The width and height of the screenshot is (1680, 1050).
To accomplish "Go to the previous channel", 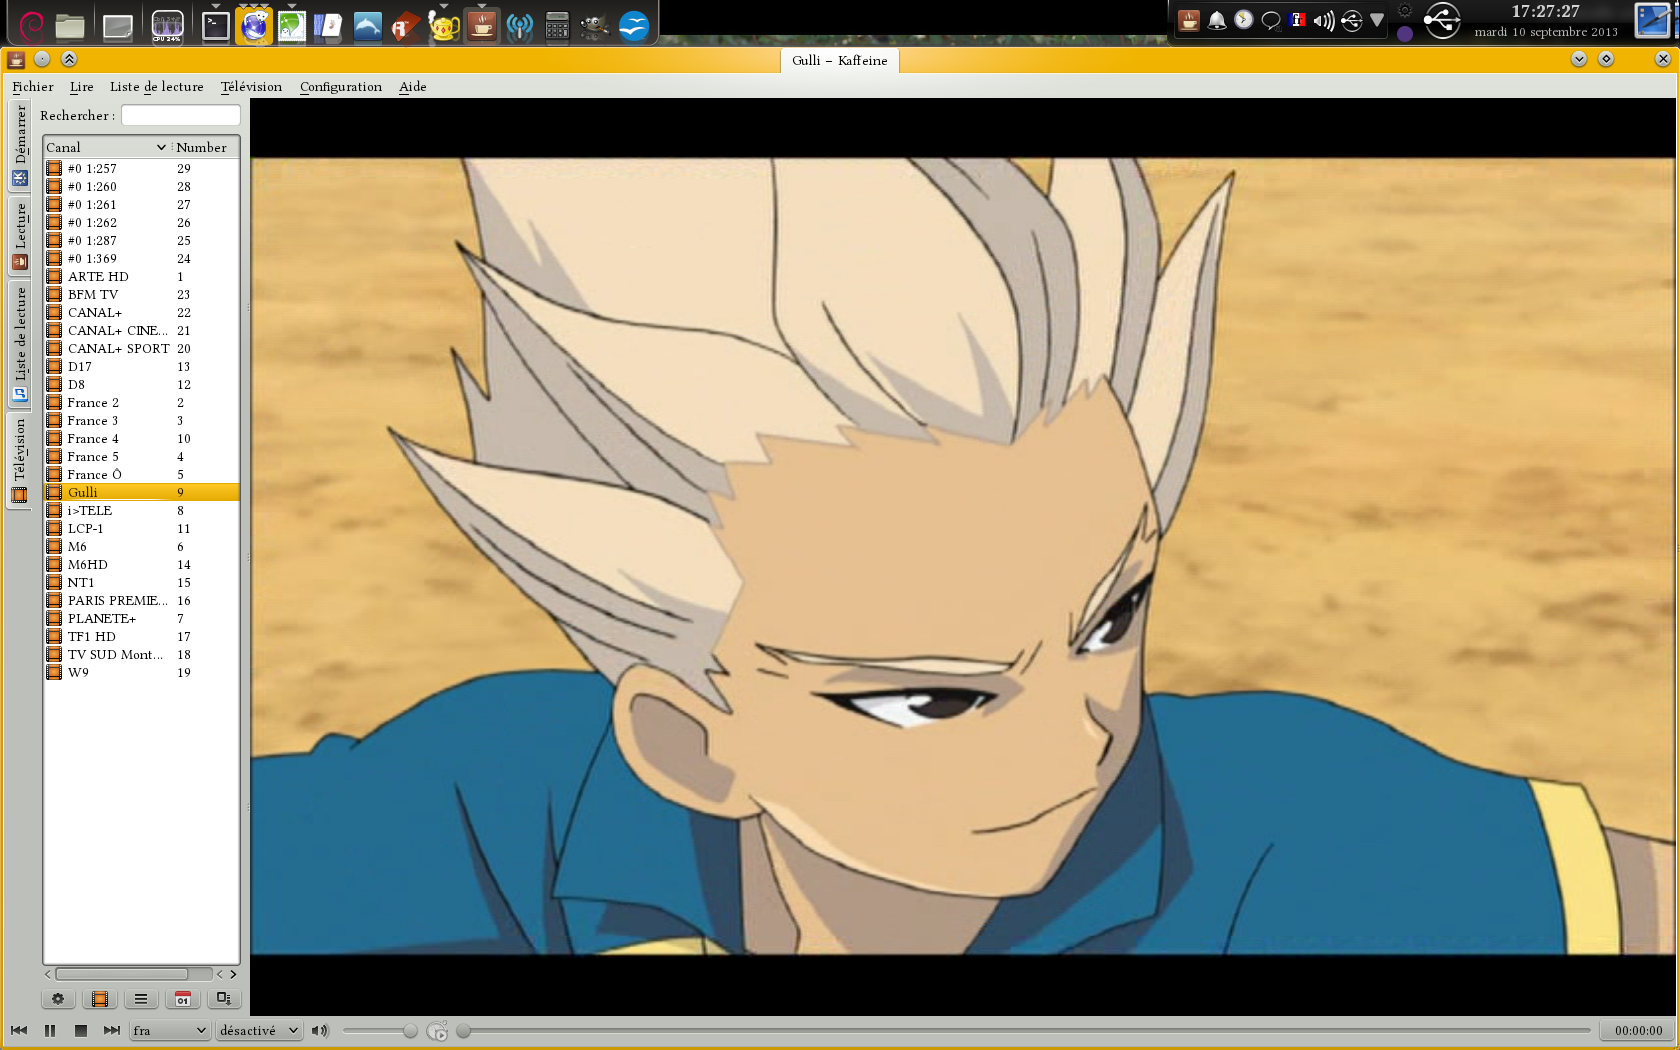I will pos(19,1030).
